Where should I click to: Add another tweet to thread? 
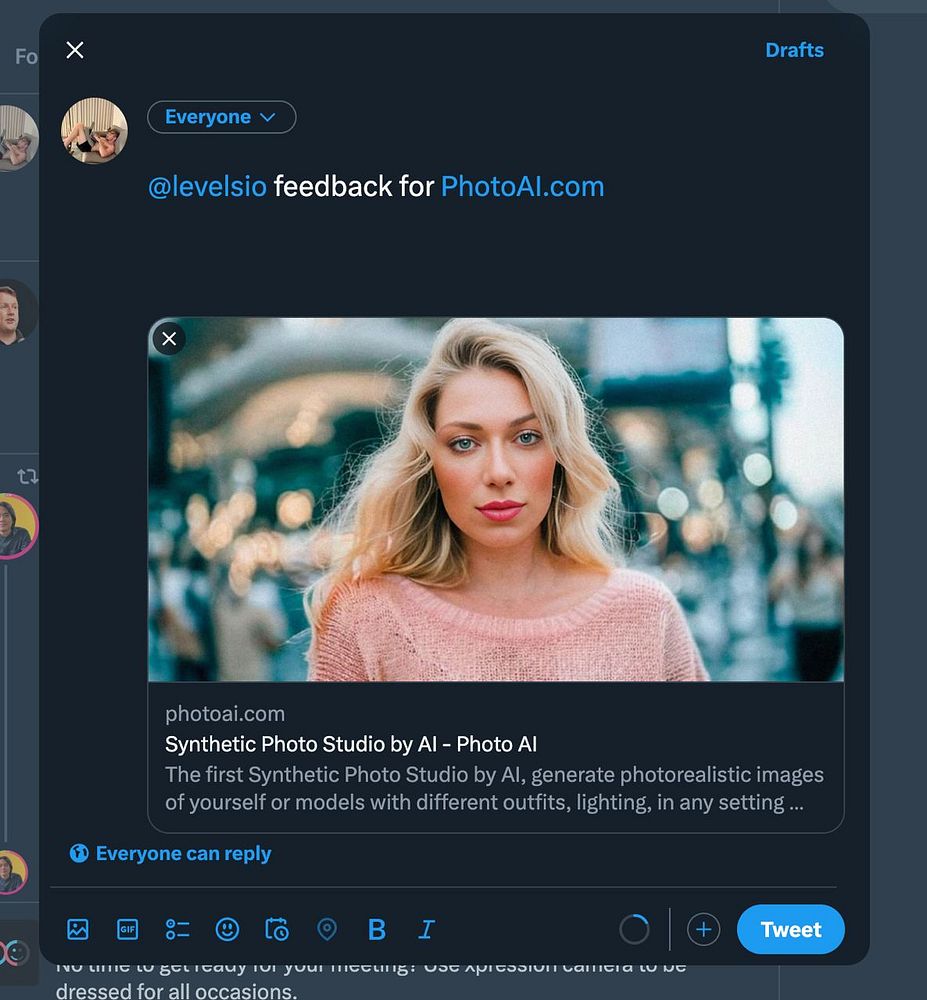tap(703, 930)
